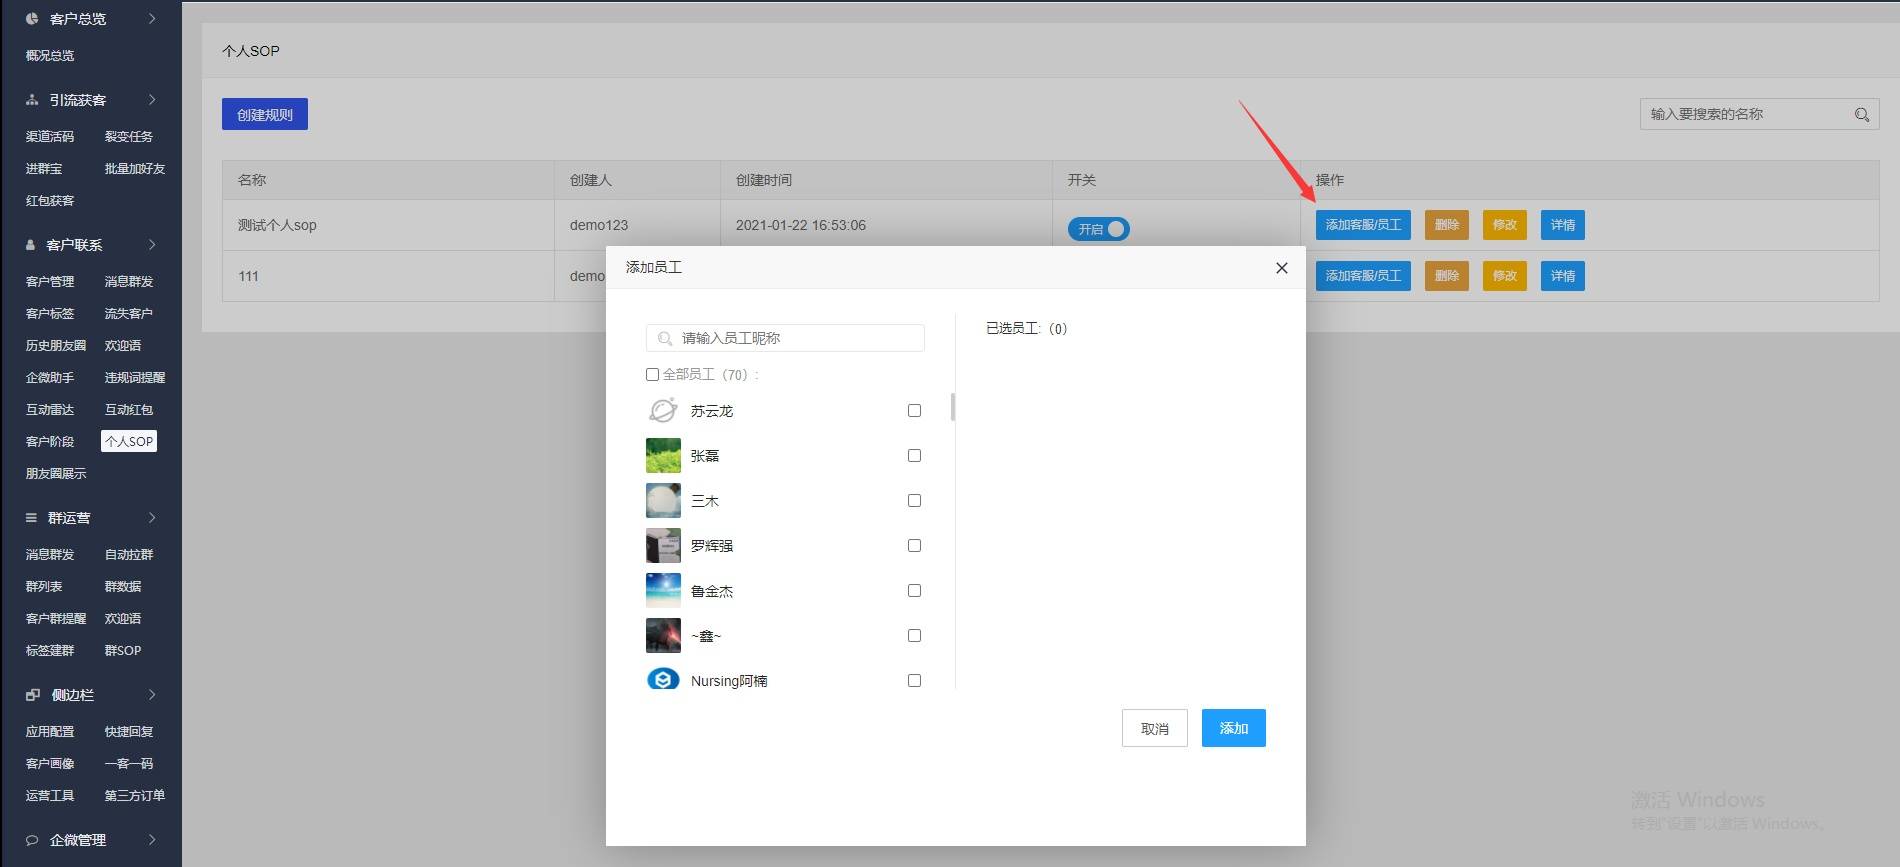1900x867 pixels.
Task: Click 企微管理 chat bubble icon
Action: (x=32, y=840)
